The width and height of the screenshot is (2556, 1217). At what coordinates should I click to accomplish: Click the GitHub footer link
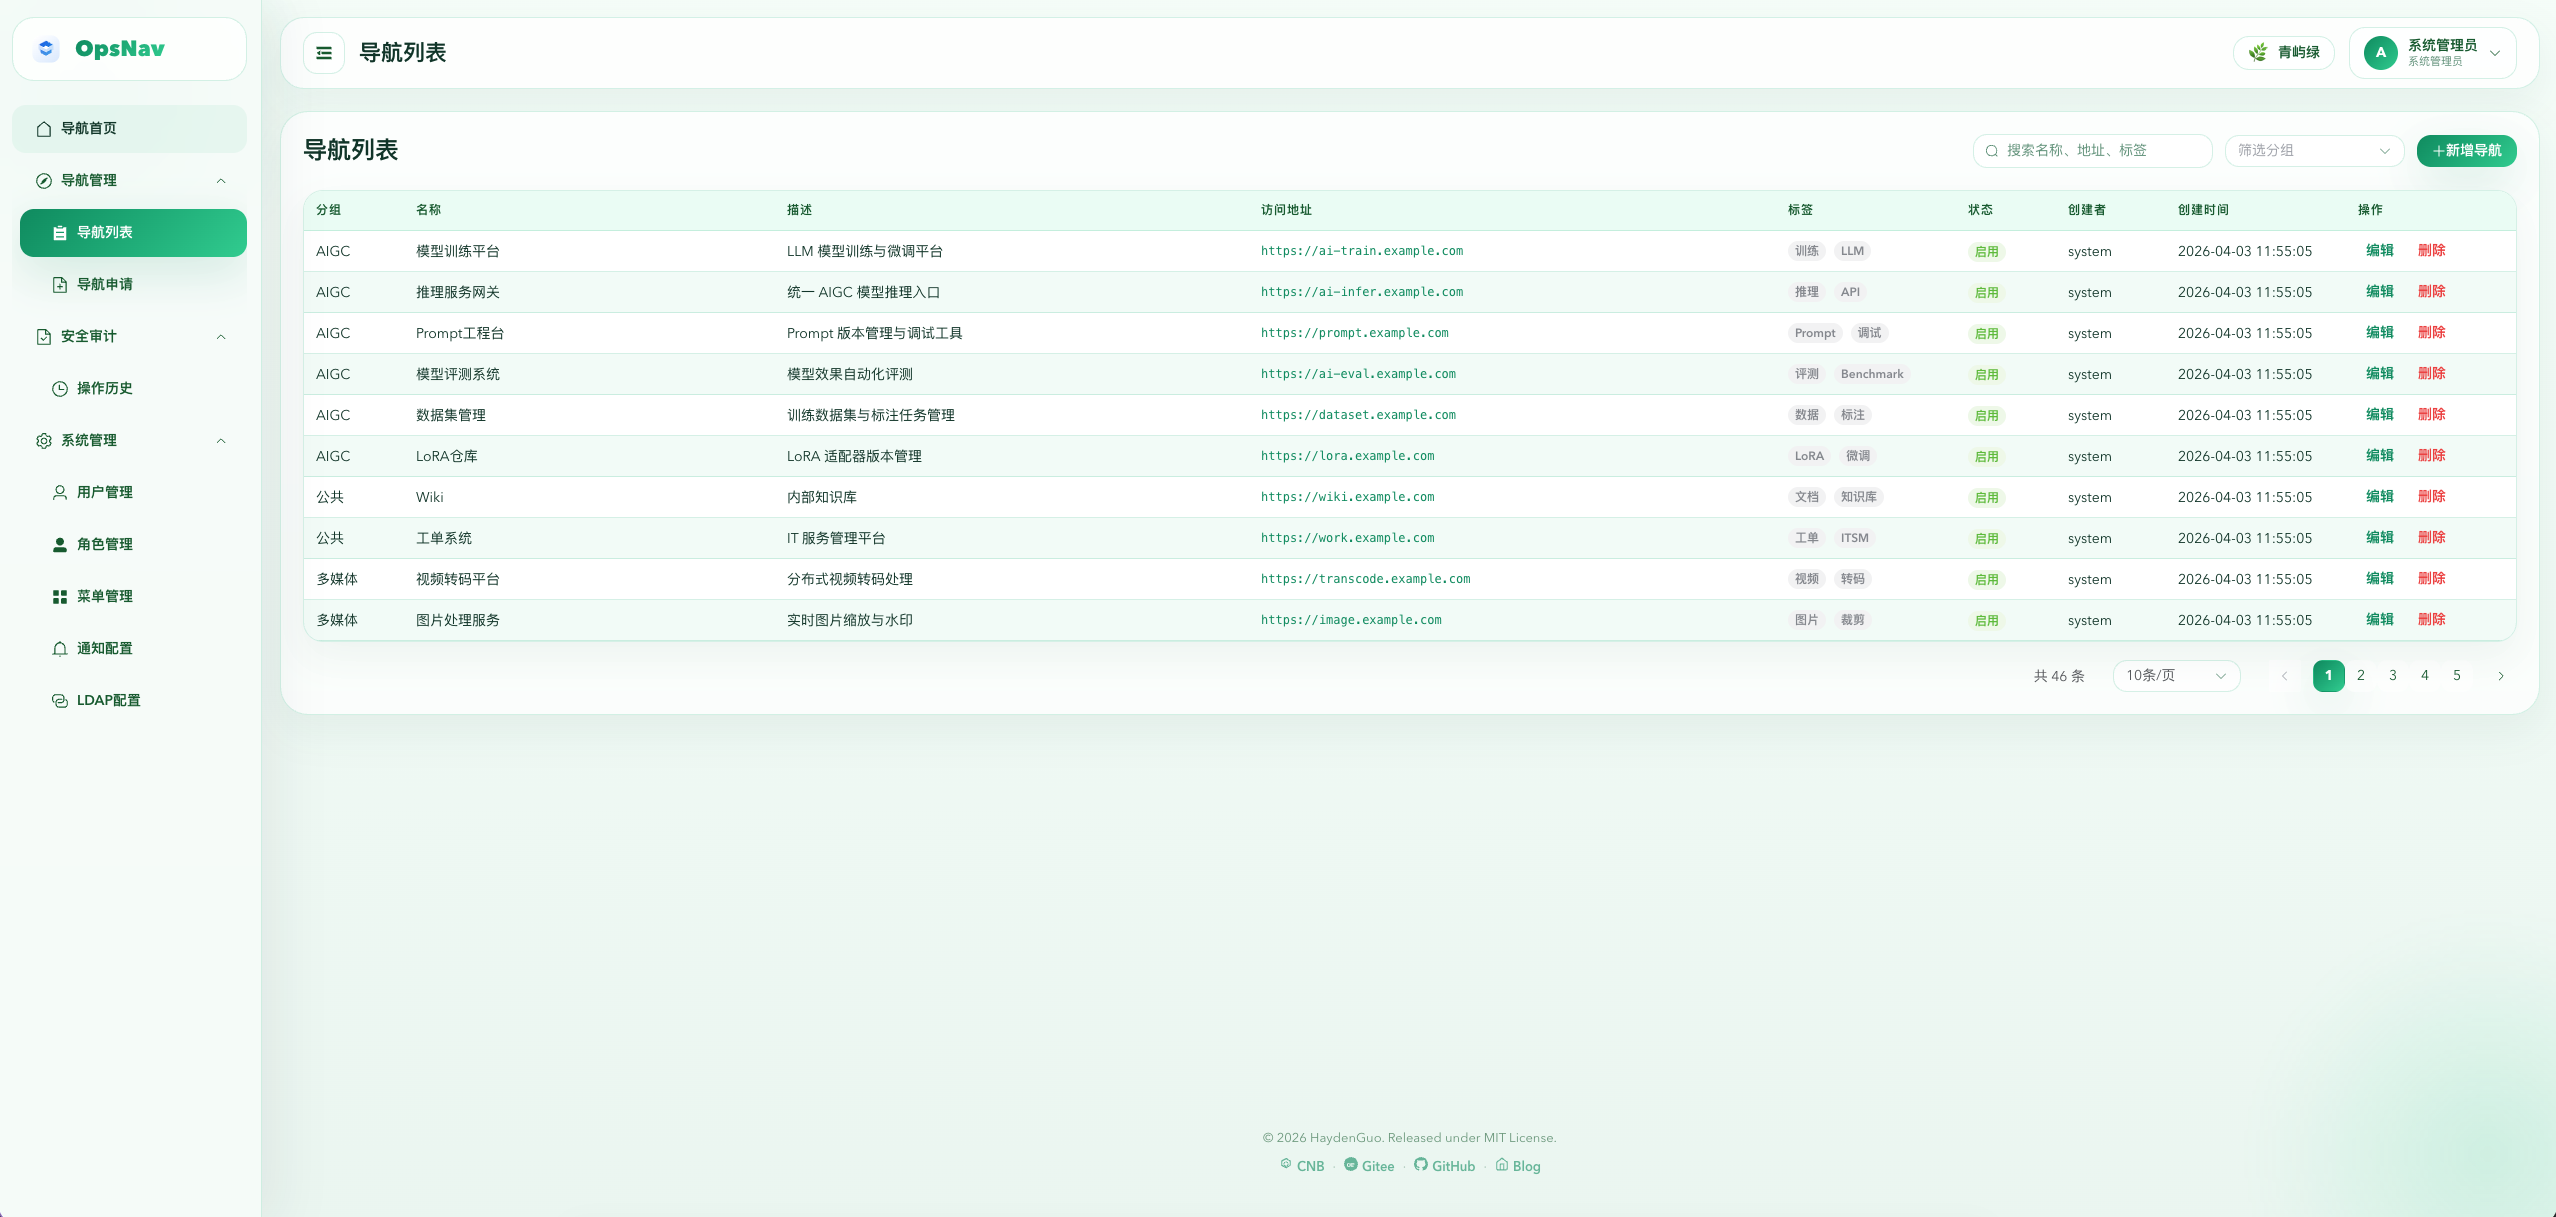point(1444,1166)
